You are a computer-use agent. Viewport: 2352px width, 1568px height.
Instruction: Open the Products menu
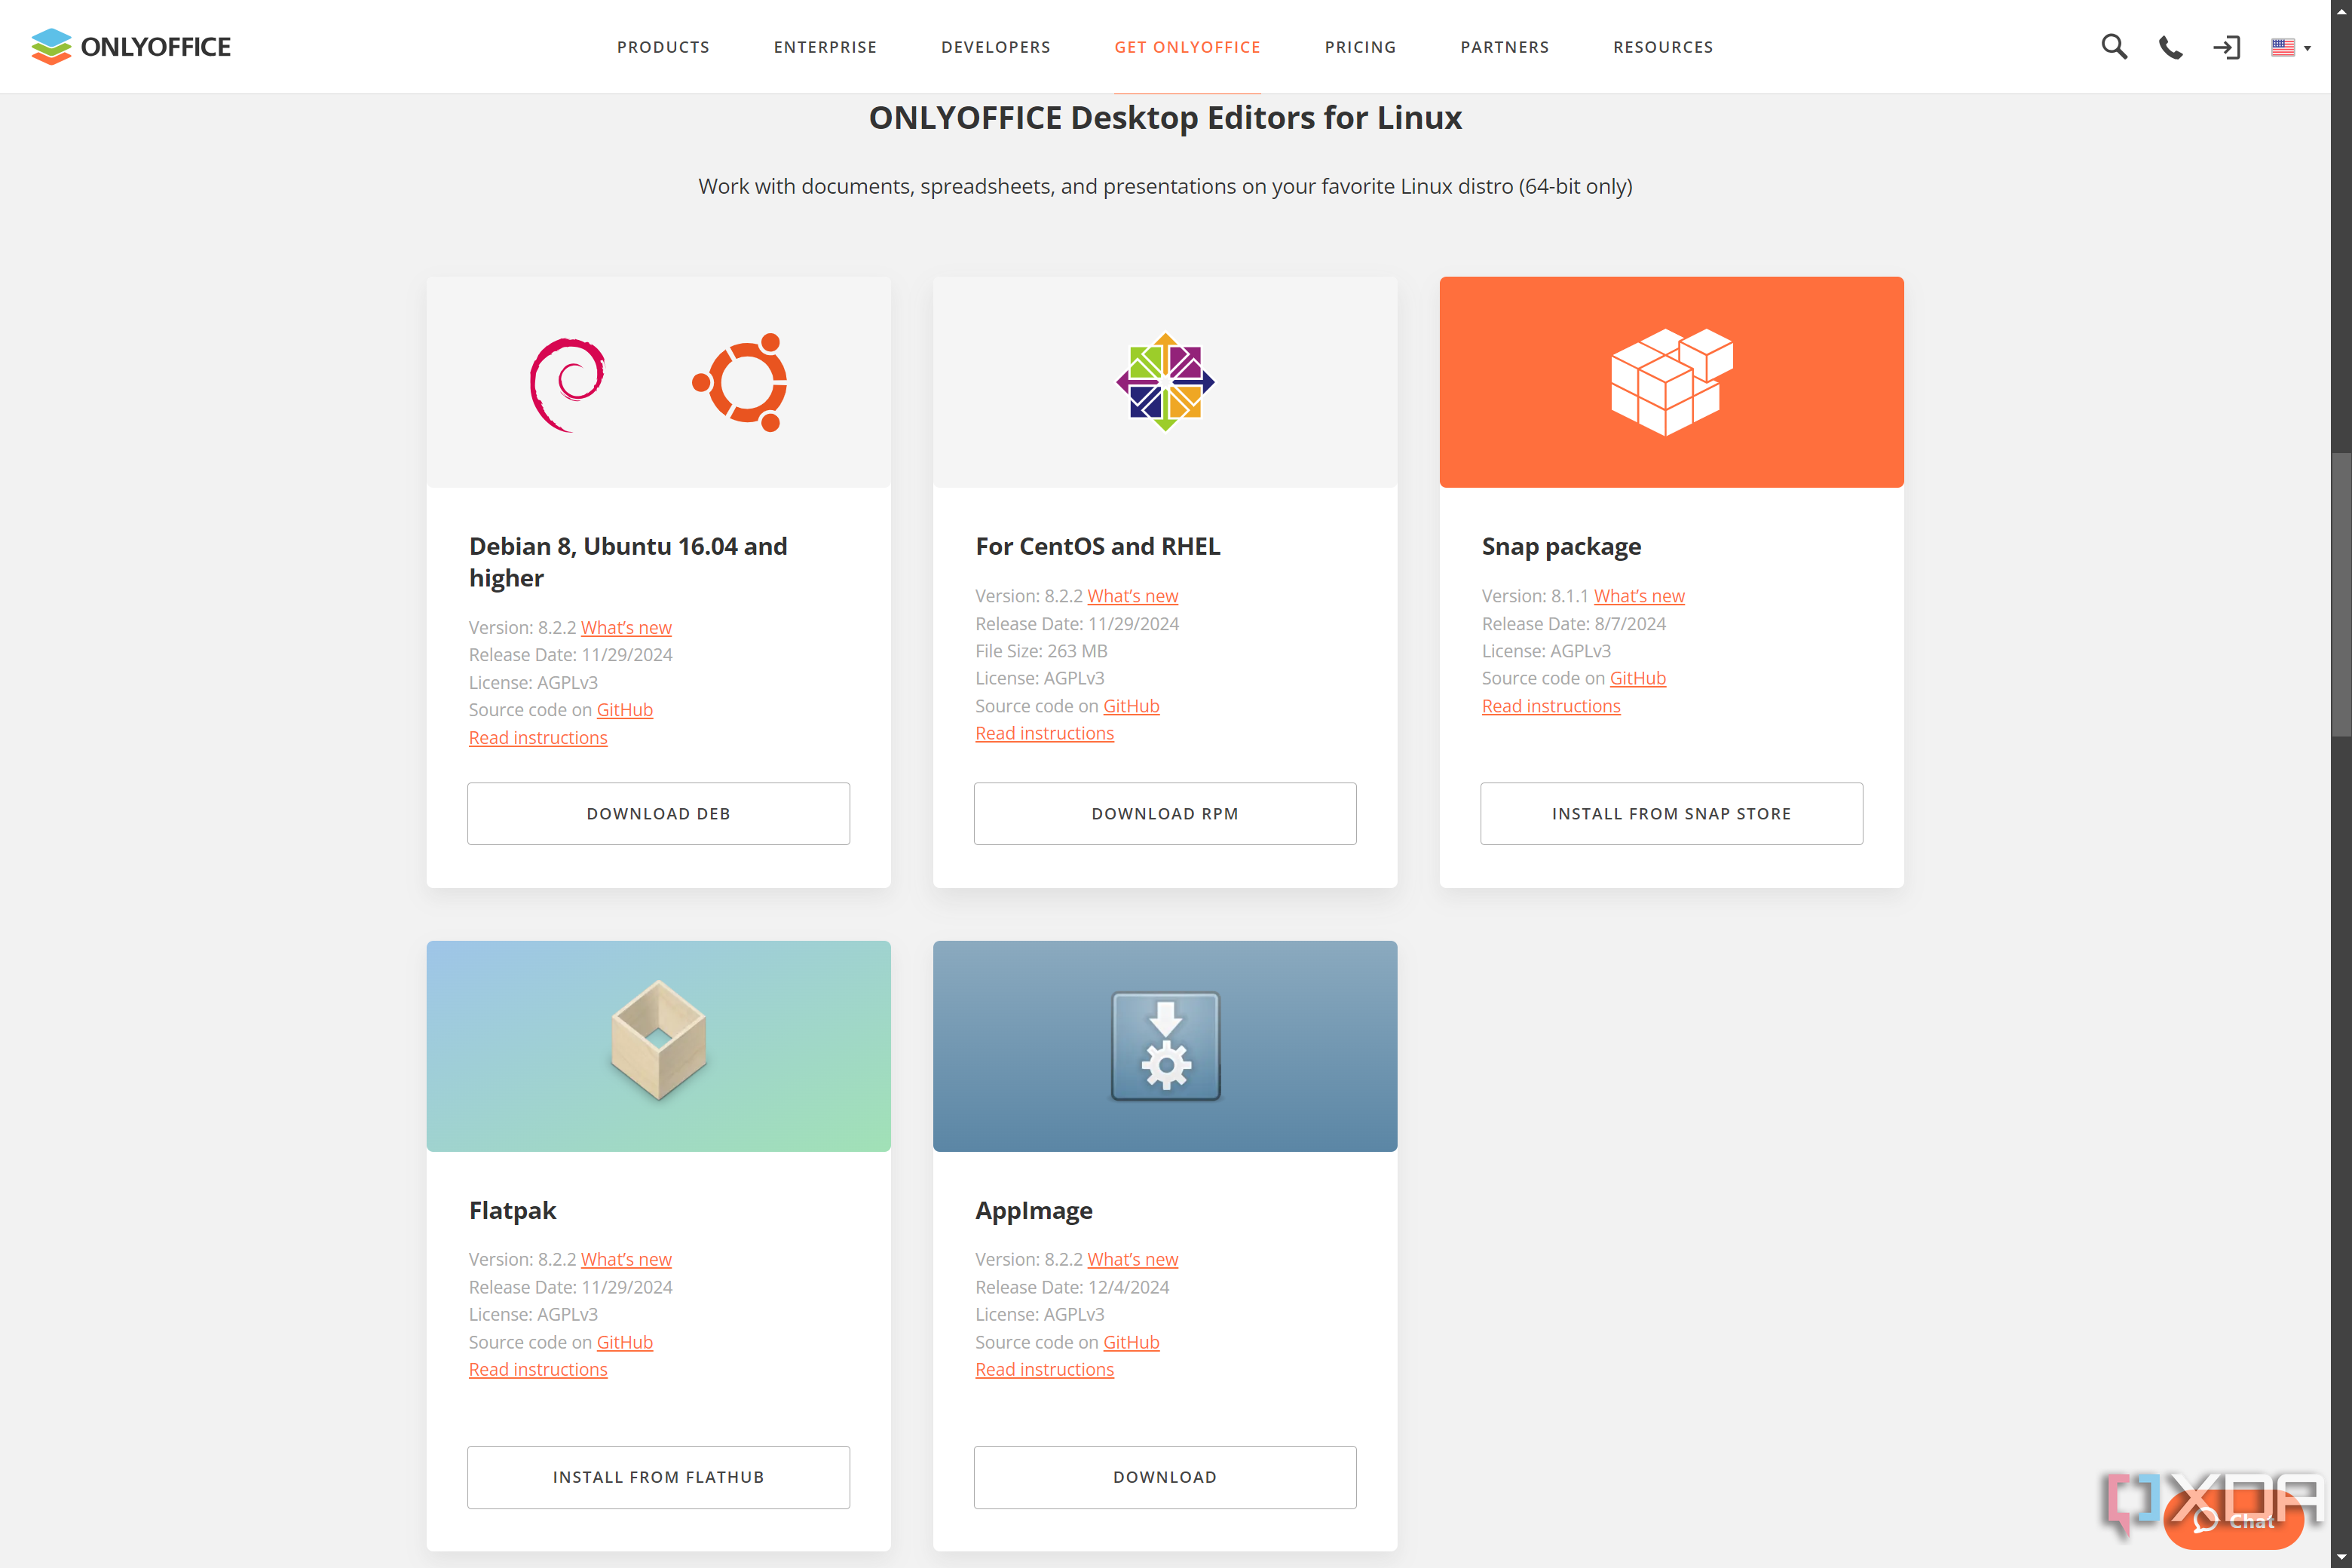[663, 47]
